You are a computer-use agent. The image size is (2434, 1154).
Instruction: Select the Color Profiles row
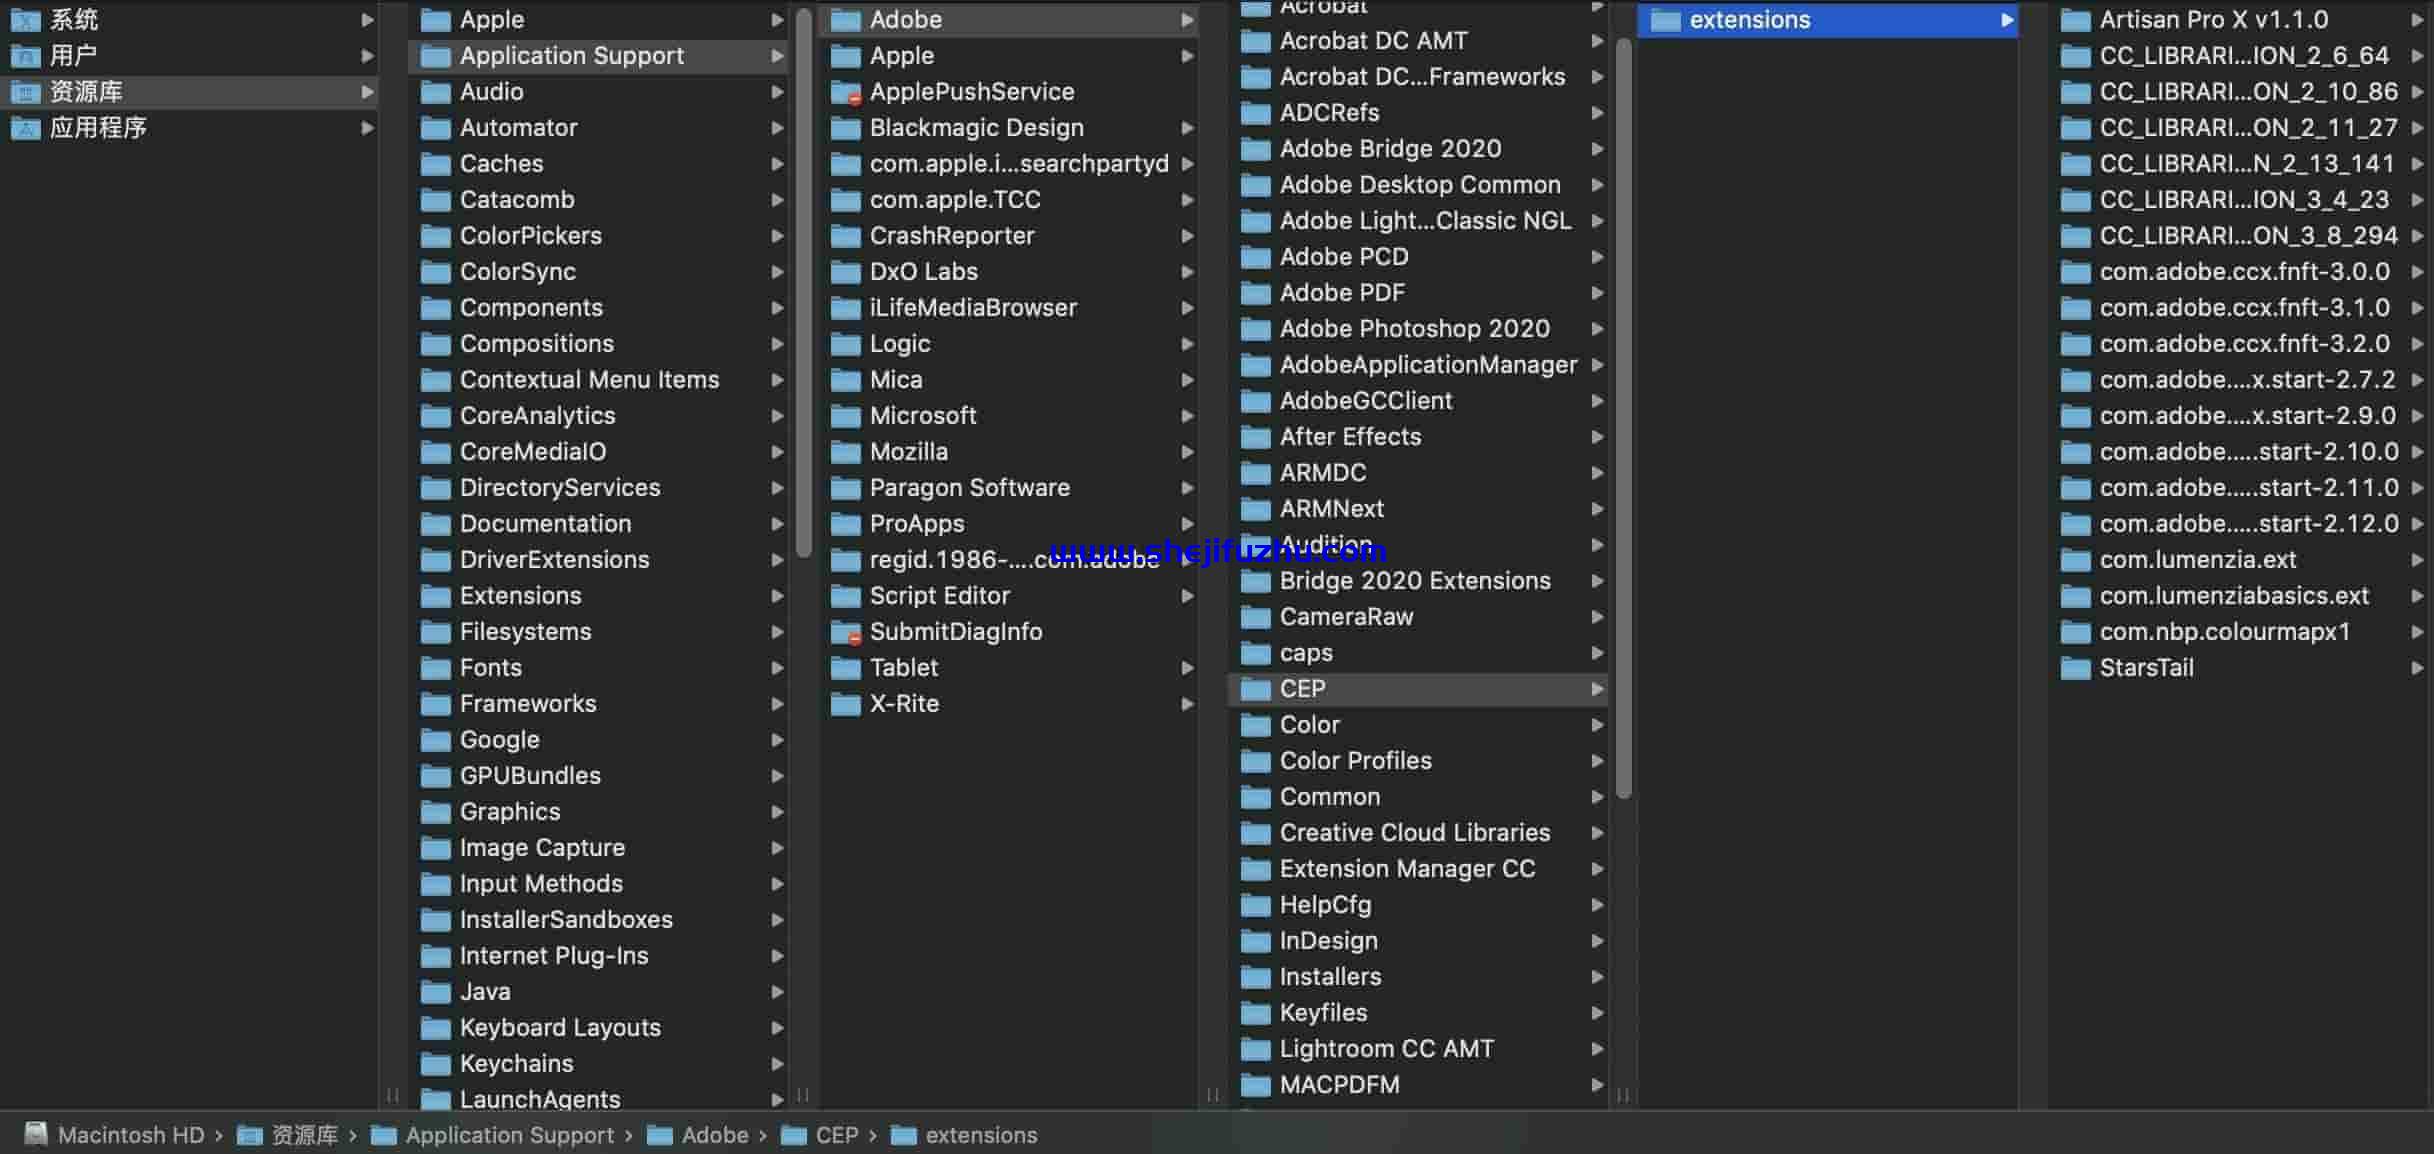point(1419,761)
